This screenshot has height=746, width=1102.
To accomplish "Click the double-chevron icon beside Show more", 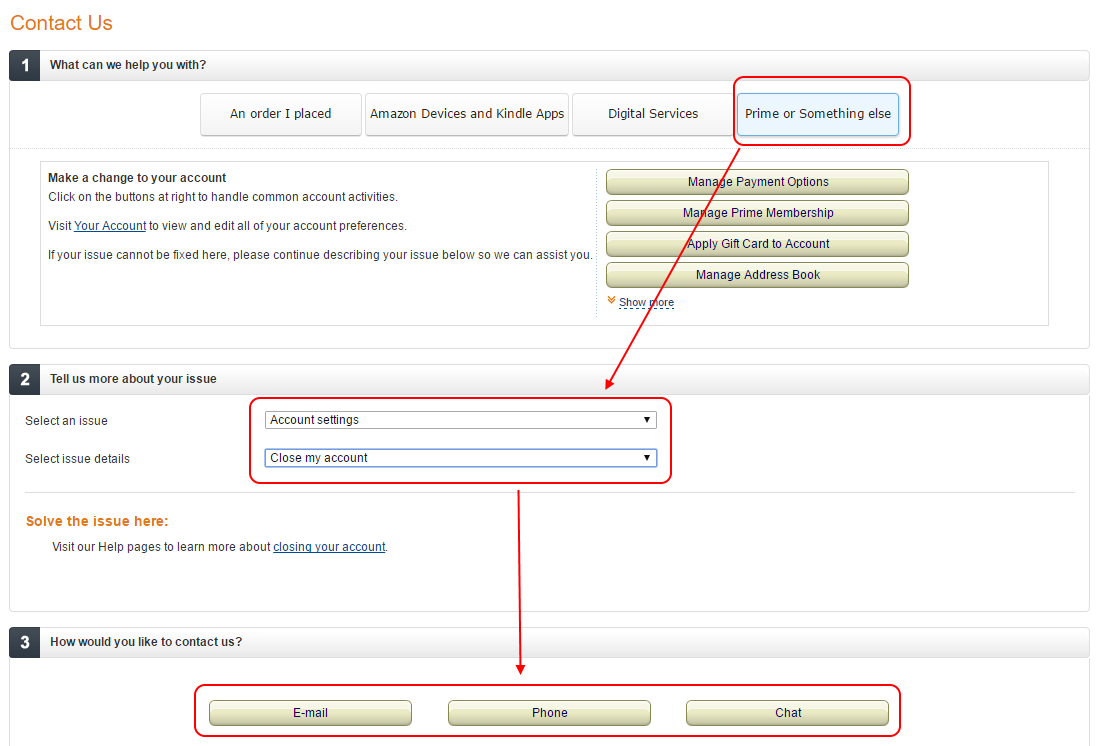I will (611, 300).
